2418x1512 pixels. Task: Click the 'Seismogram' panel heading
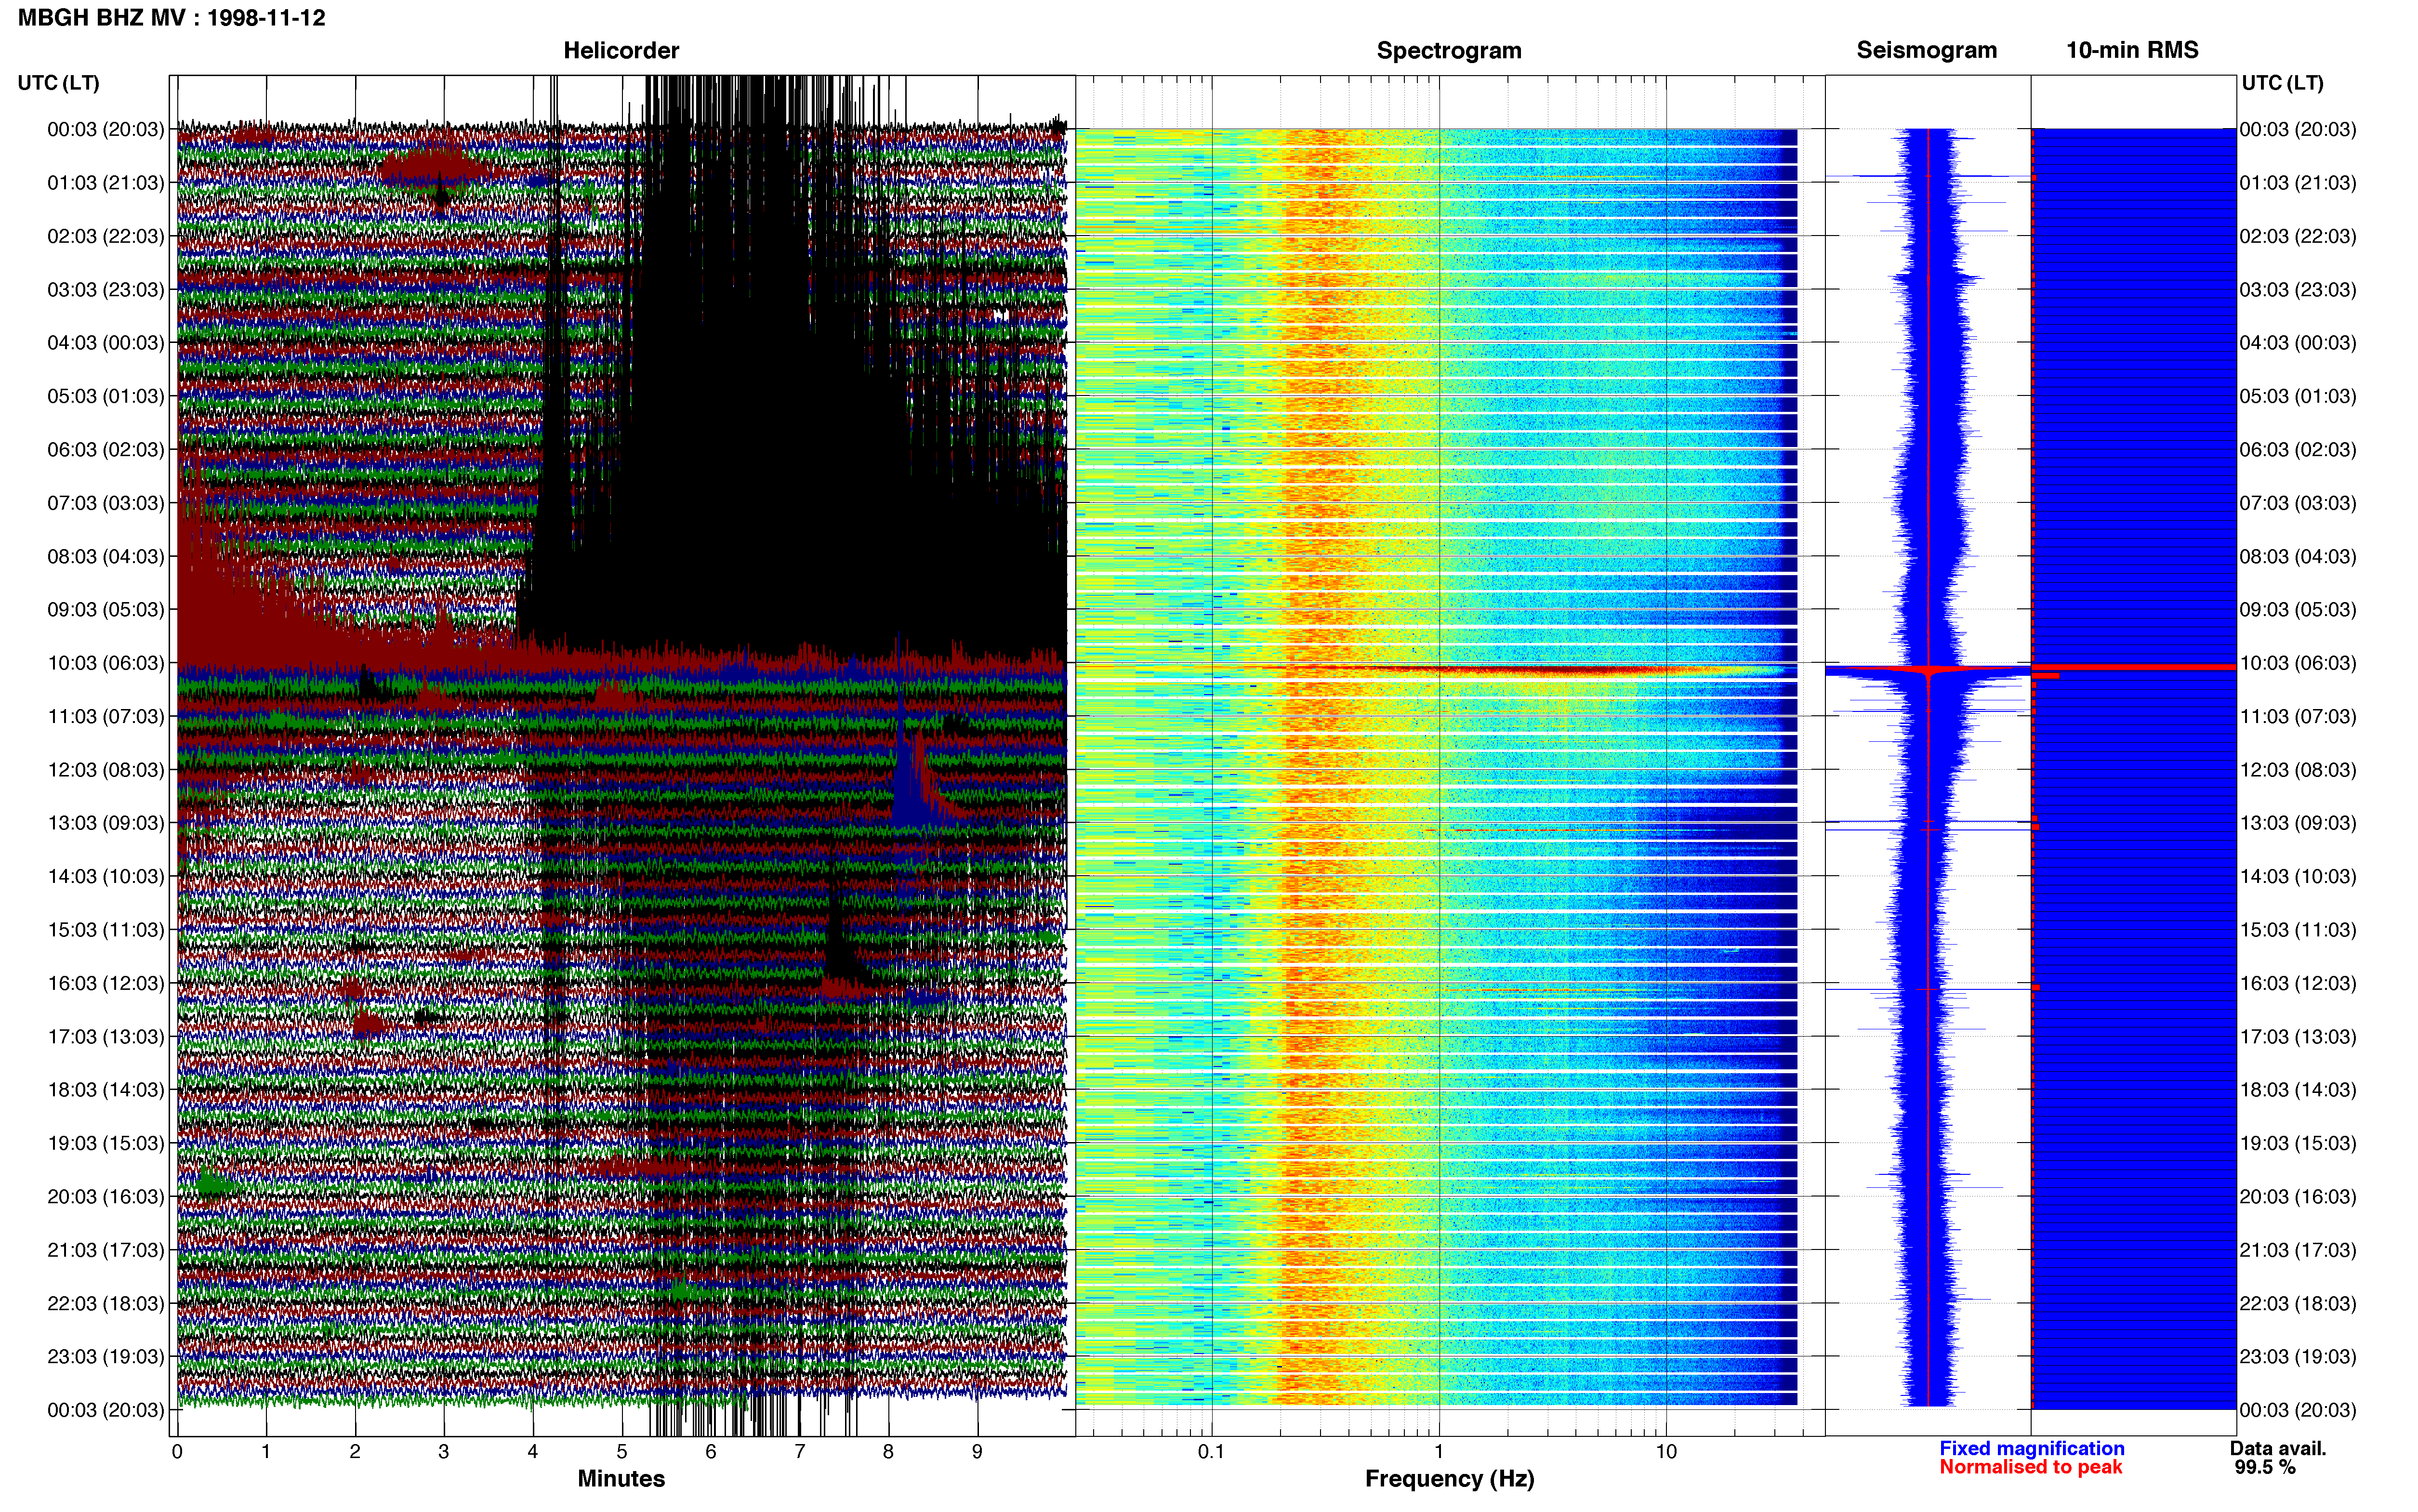(x=1927, y=50)
